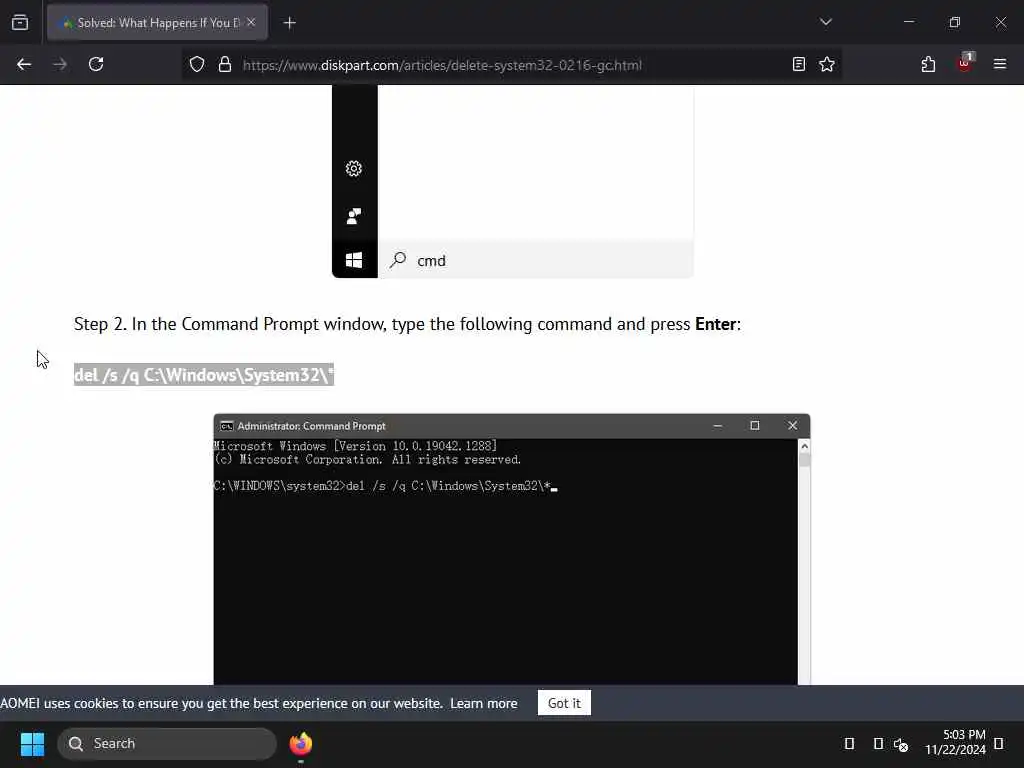
Task: Open a new browser tab
Action: [290, 23]
